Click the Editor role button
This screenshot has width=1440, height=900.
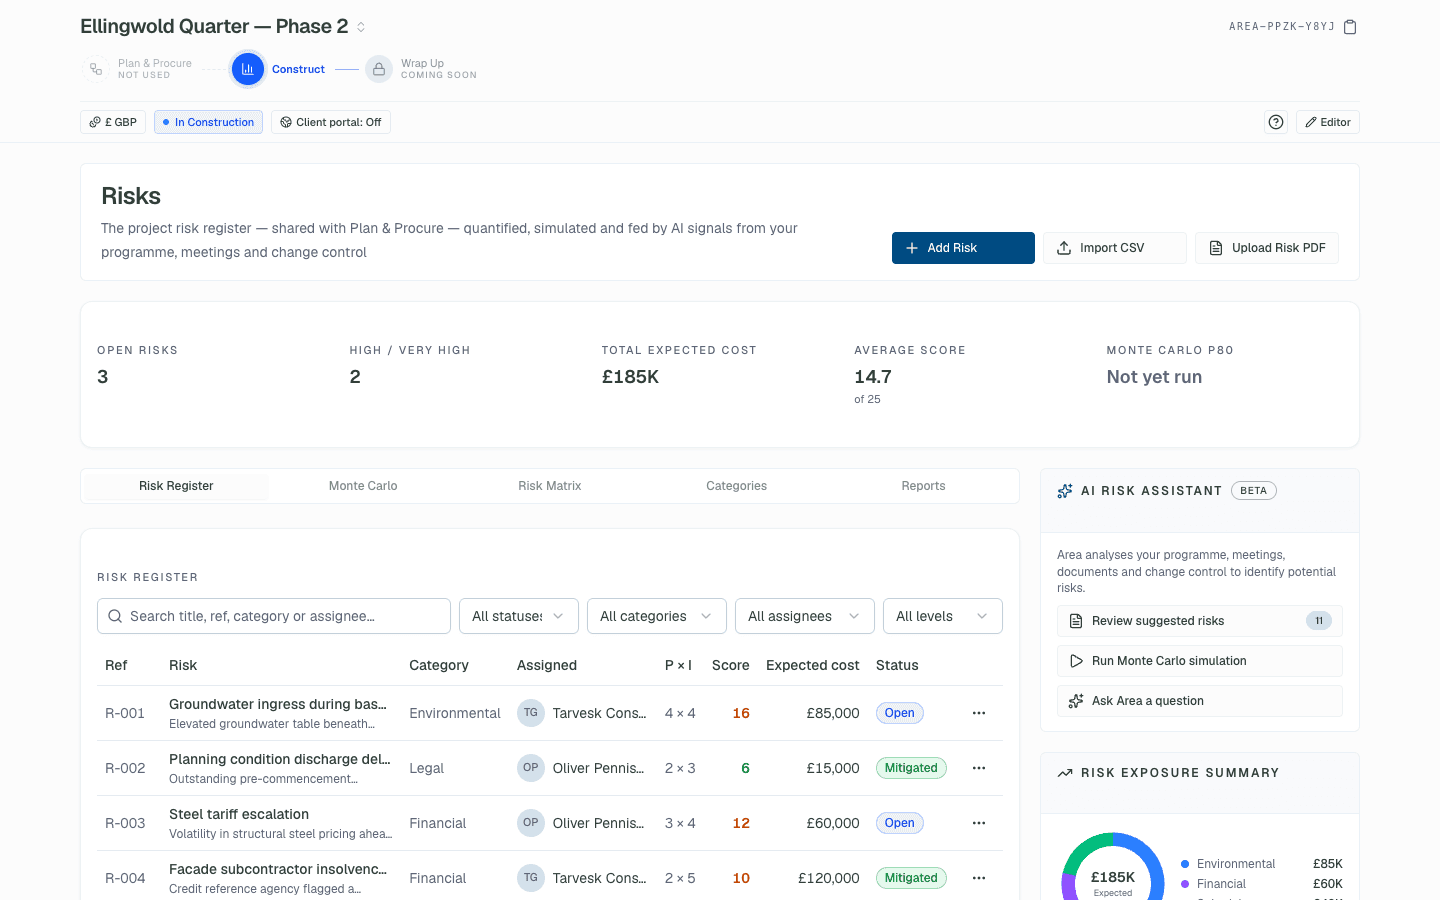point(1328,122)
